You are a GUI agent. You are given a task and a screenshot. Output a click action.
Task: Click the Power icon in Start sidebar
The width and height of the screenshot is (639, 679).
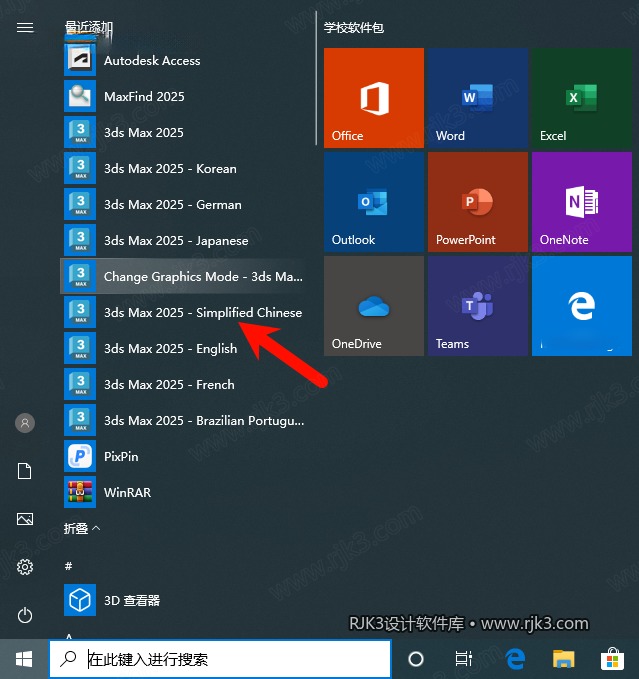25,615
